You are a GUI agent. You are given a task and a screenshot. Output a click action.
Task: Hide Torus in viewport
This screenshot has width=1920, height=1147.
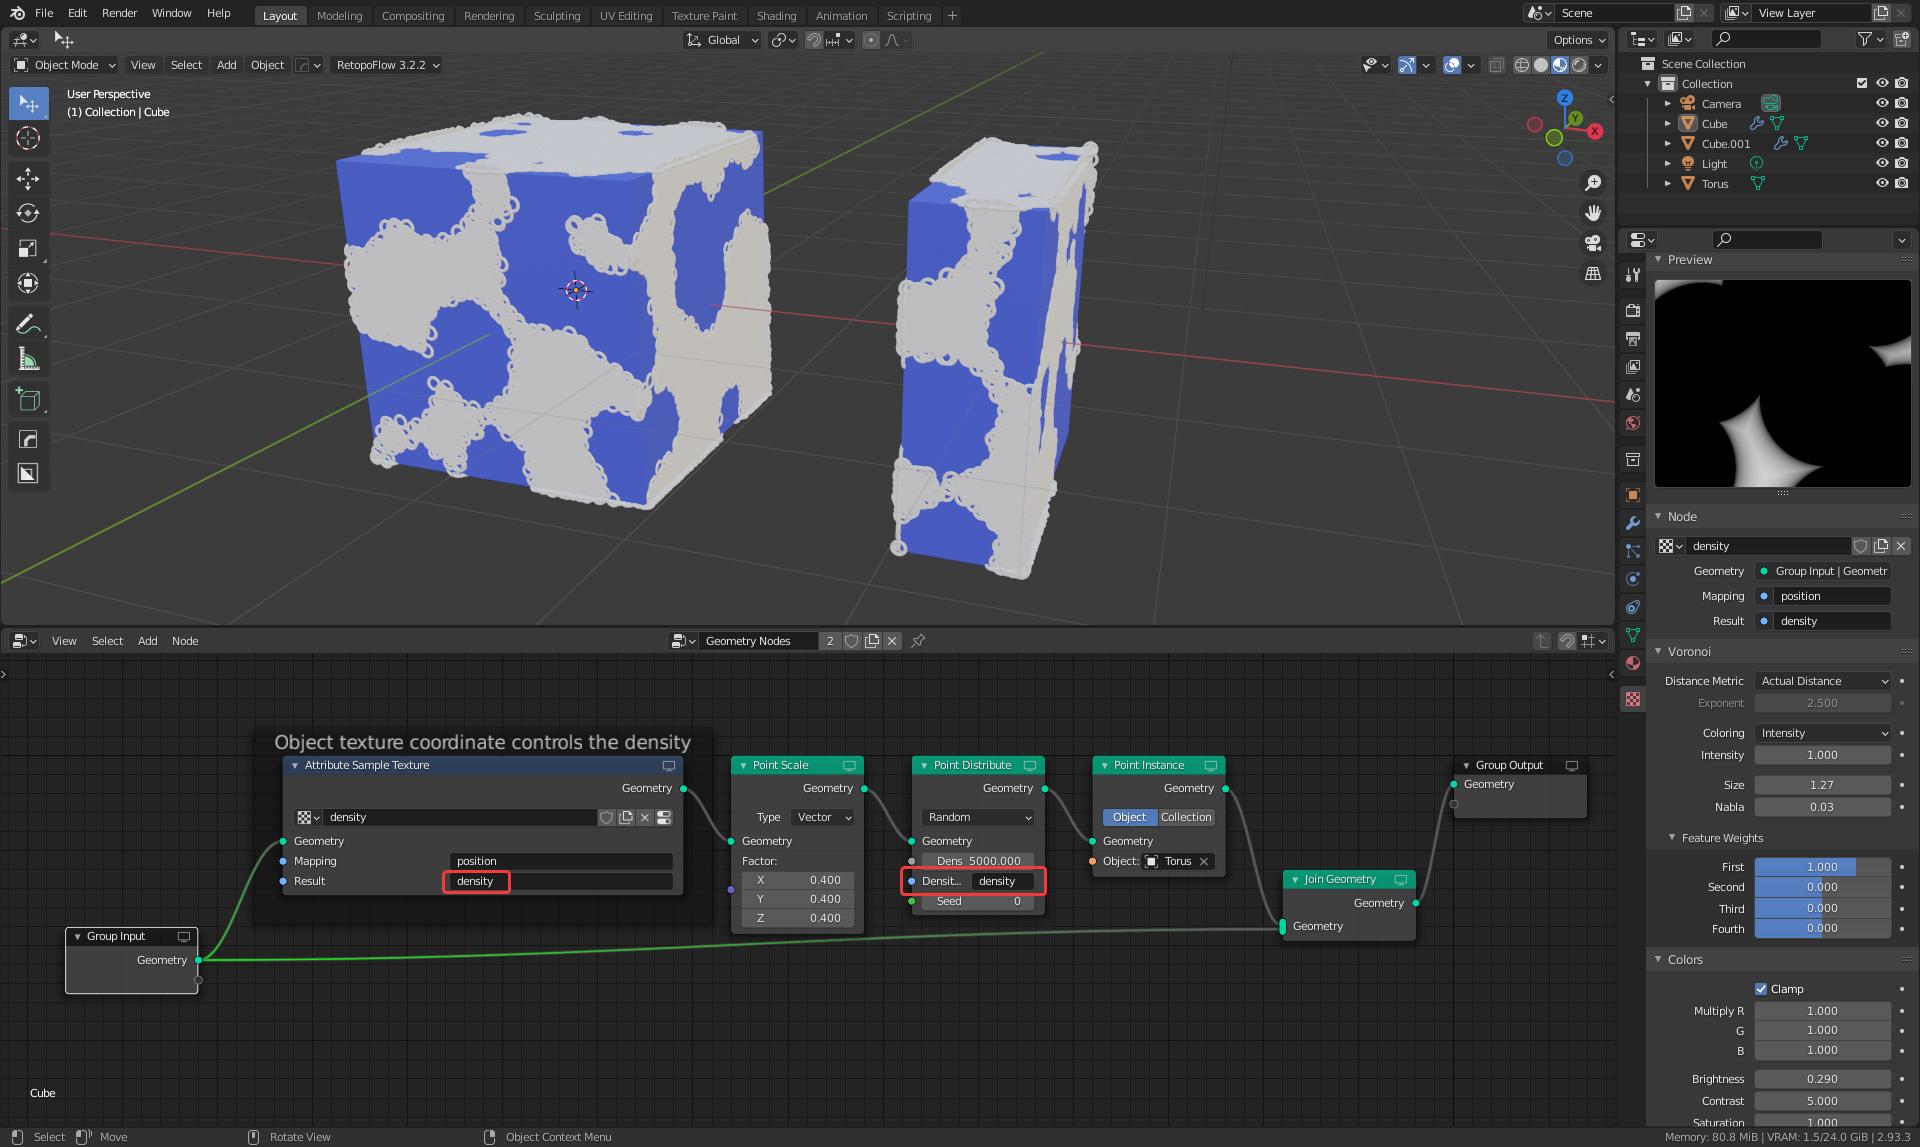1881,183
